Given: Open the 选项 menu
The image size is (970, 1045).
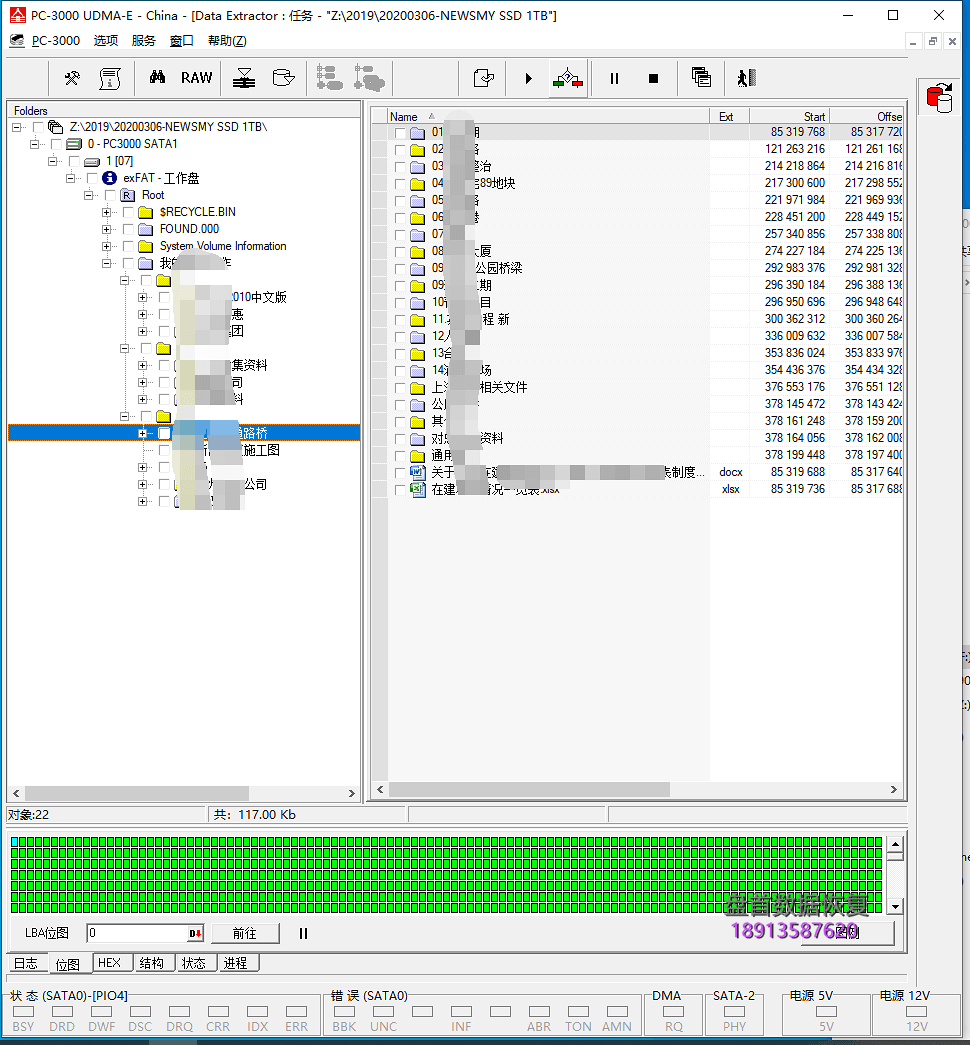Looking at the screenshot, I should [106, 41].
